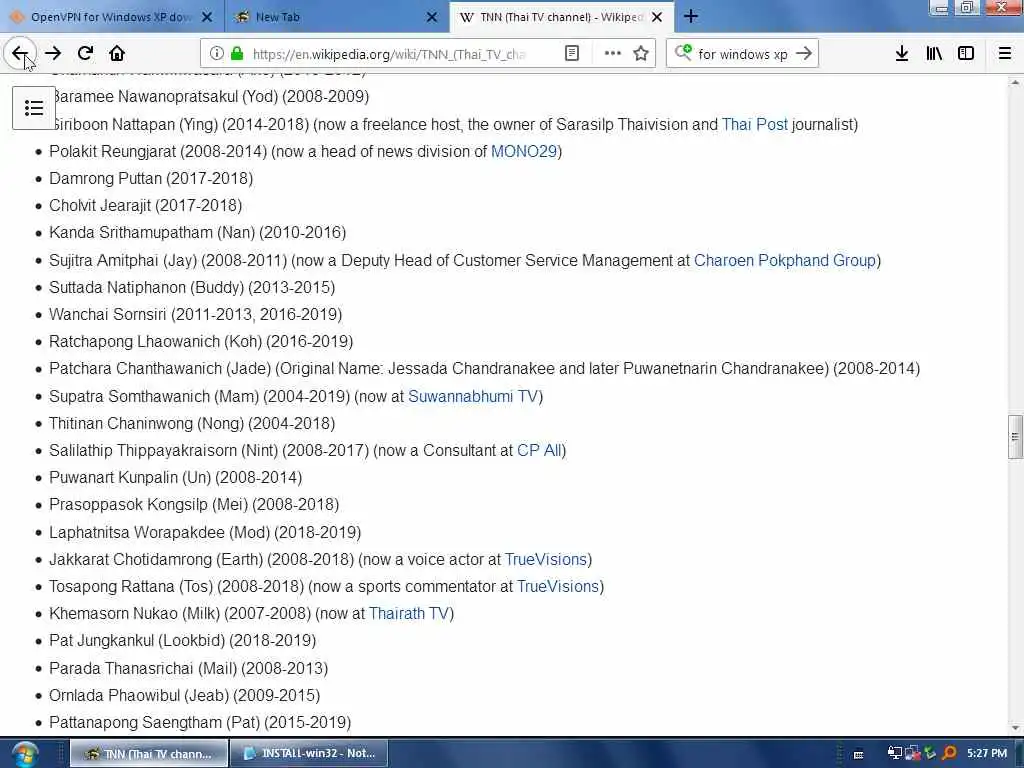Bookmark this page with the star
Image resolution: width=1024 pixels, height=768 pixels.
[x=641, y=54]
